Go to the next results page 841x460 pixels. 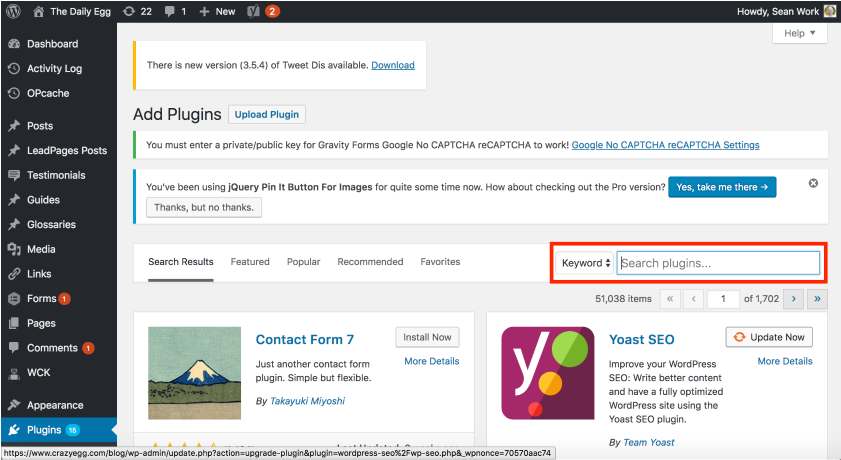793,299
